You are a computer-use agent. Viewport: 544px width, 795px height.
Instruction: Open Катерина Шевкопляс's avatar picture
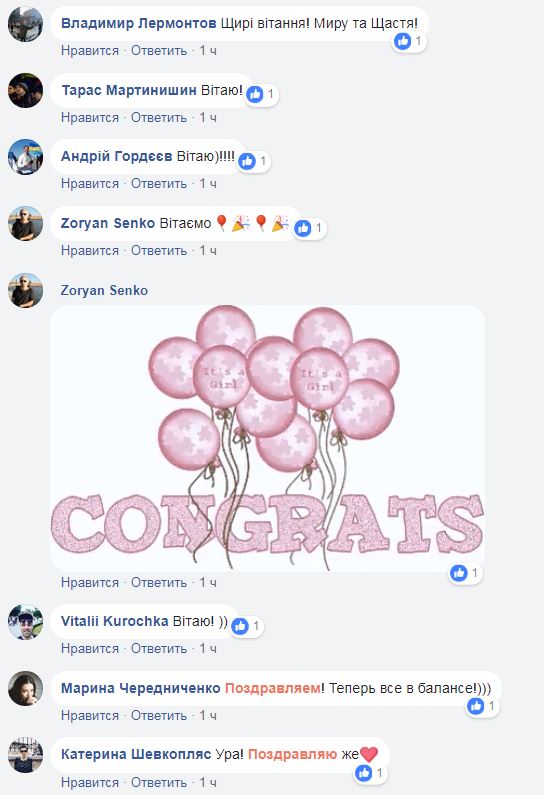pyautogui.click(x=25, y=755)
